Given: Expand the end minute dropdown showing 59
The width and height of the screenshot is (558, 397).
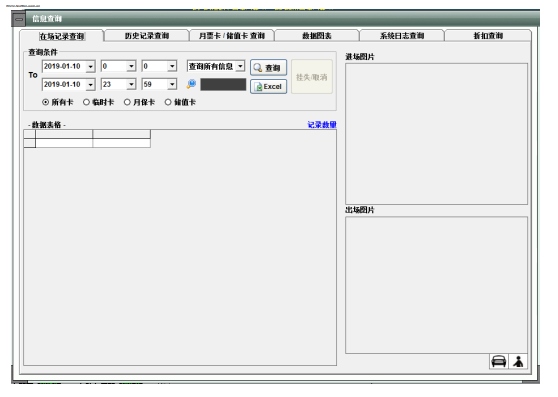Looking at the screenshot, I should tap(172, 85).
